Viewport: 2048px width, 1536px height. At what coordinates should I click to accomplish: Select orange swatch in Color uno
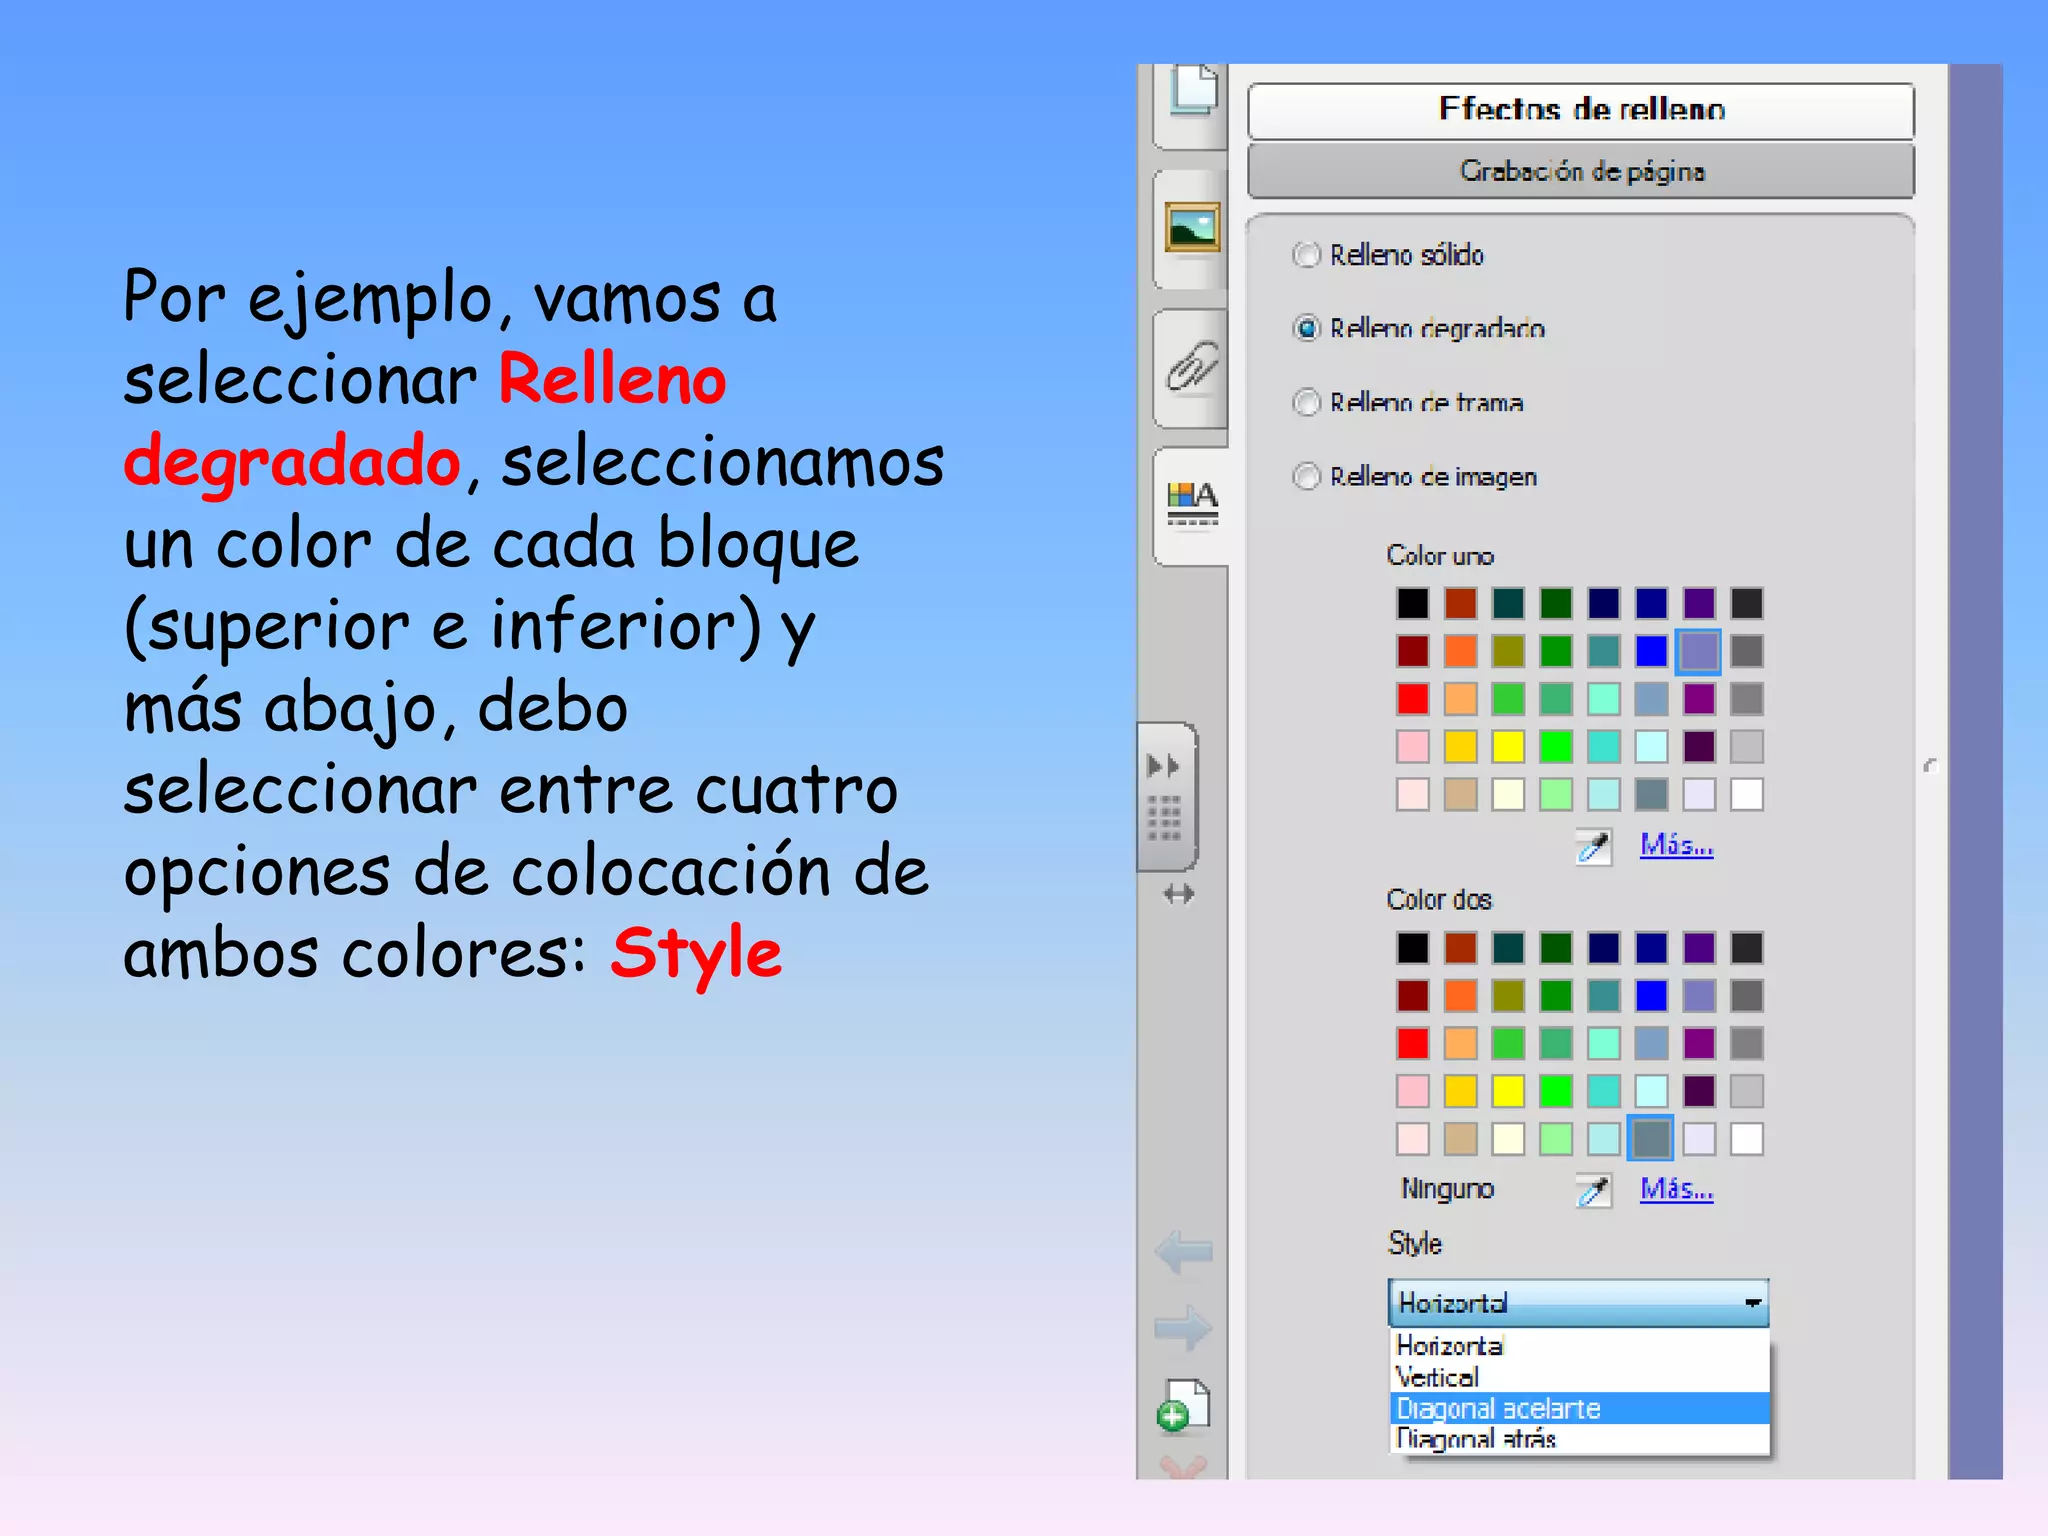tap(1460, 651)
